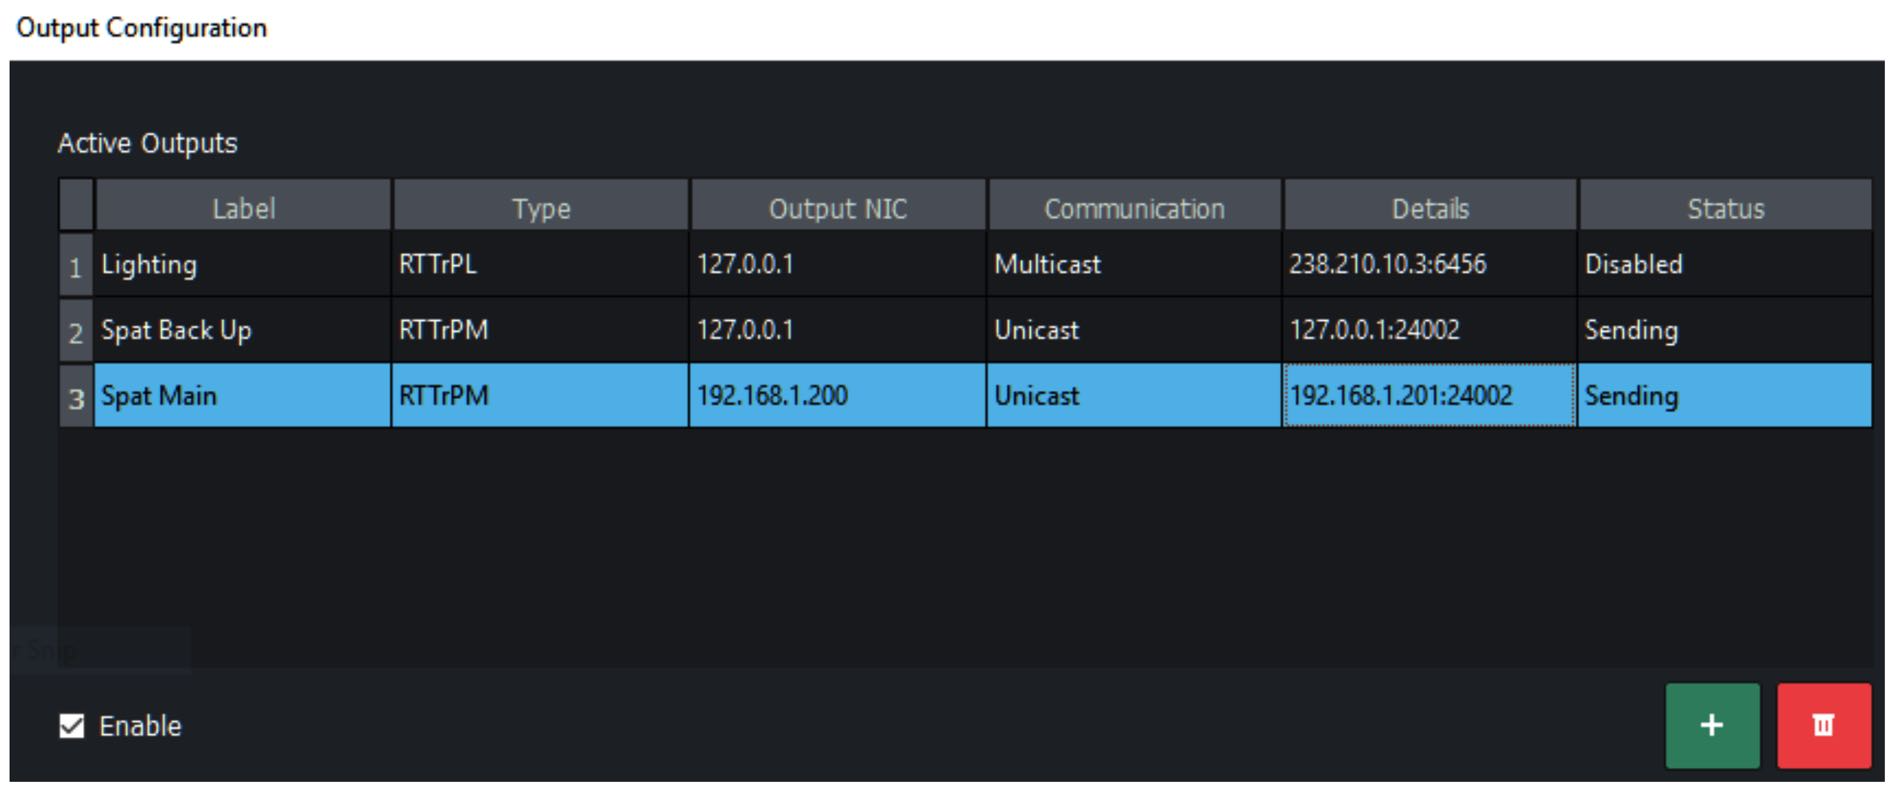
Task: Open the Multicast communication cell
Action: pos(1134,265)
